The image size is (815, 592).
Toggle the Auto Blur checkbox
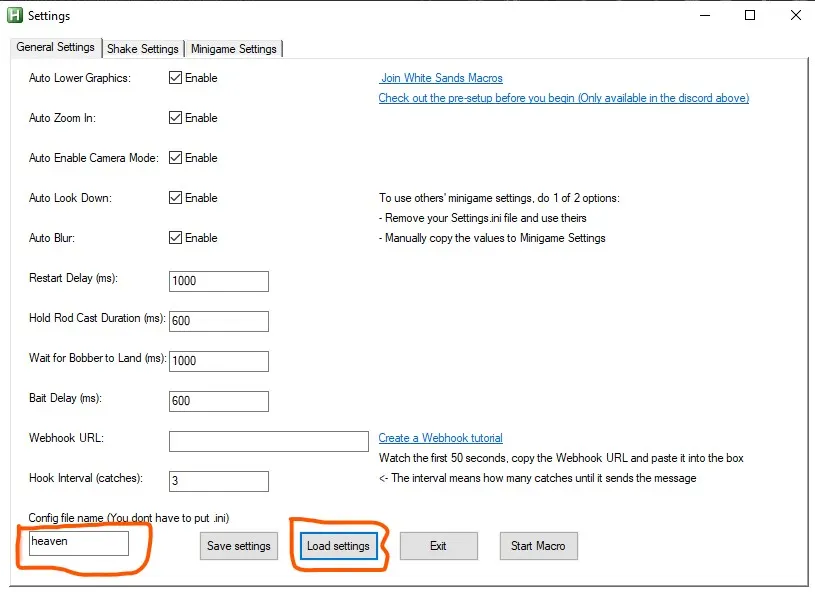[x=176, y=238]
